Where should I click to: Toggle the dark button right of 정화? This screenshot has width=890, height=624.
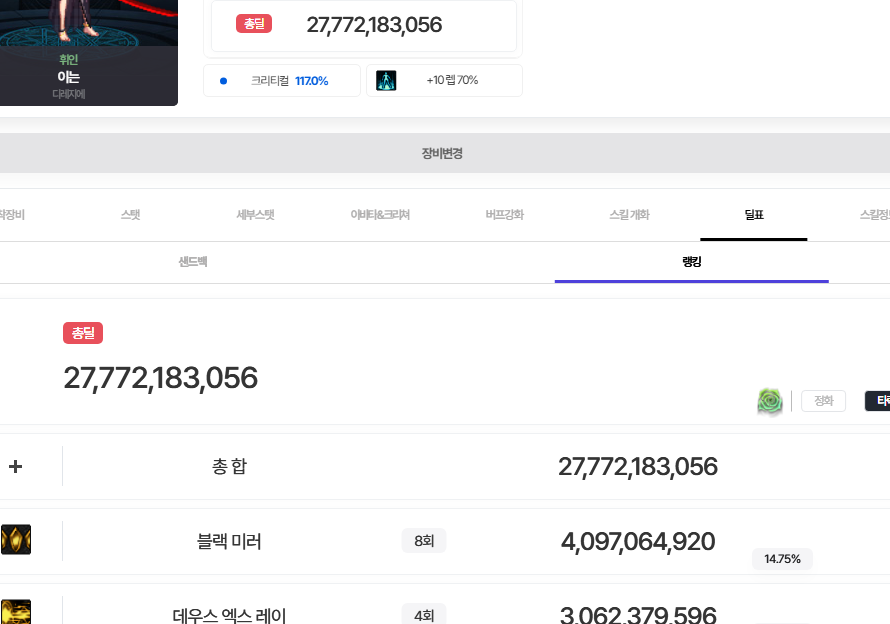tap(877, 401)
